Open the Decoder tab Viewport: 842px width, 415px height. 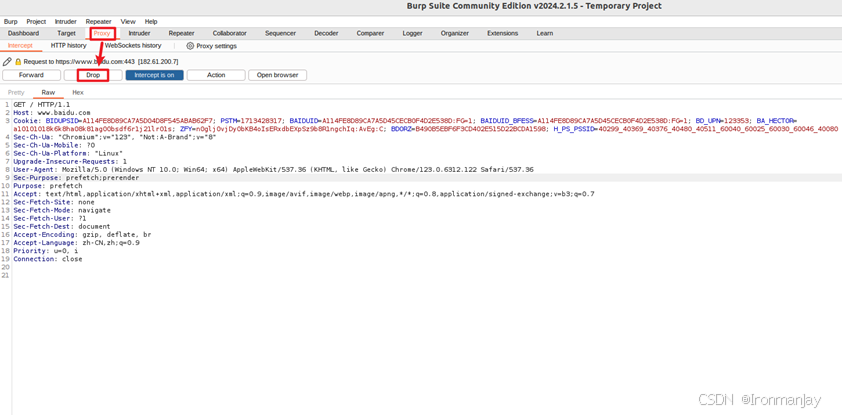(326, 33)
